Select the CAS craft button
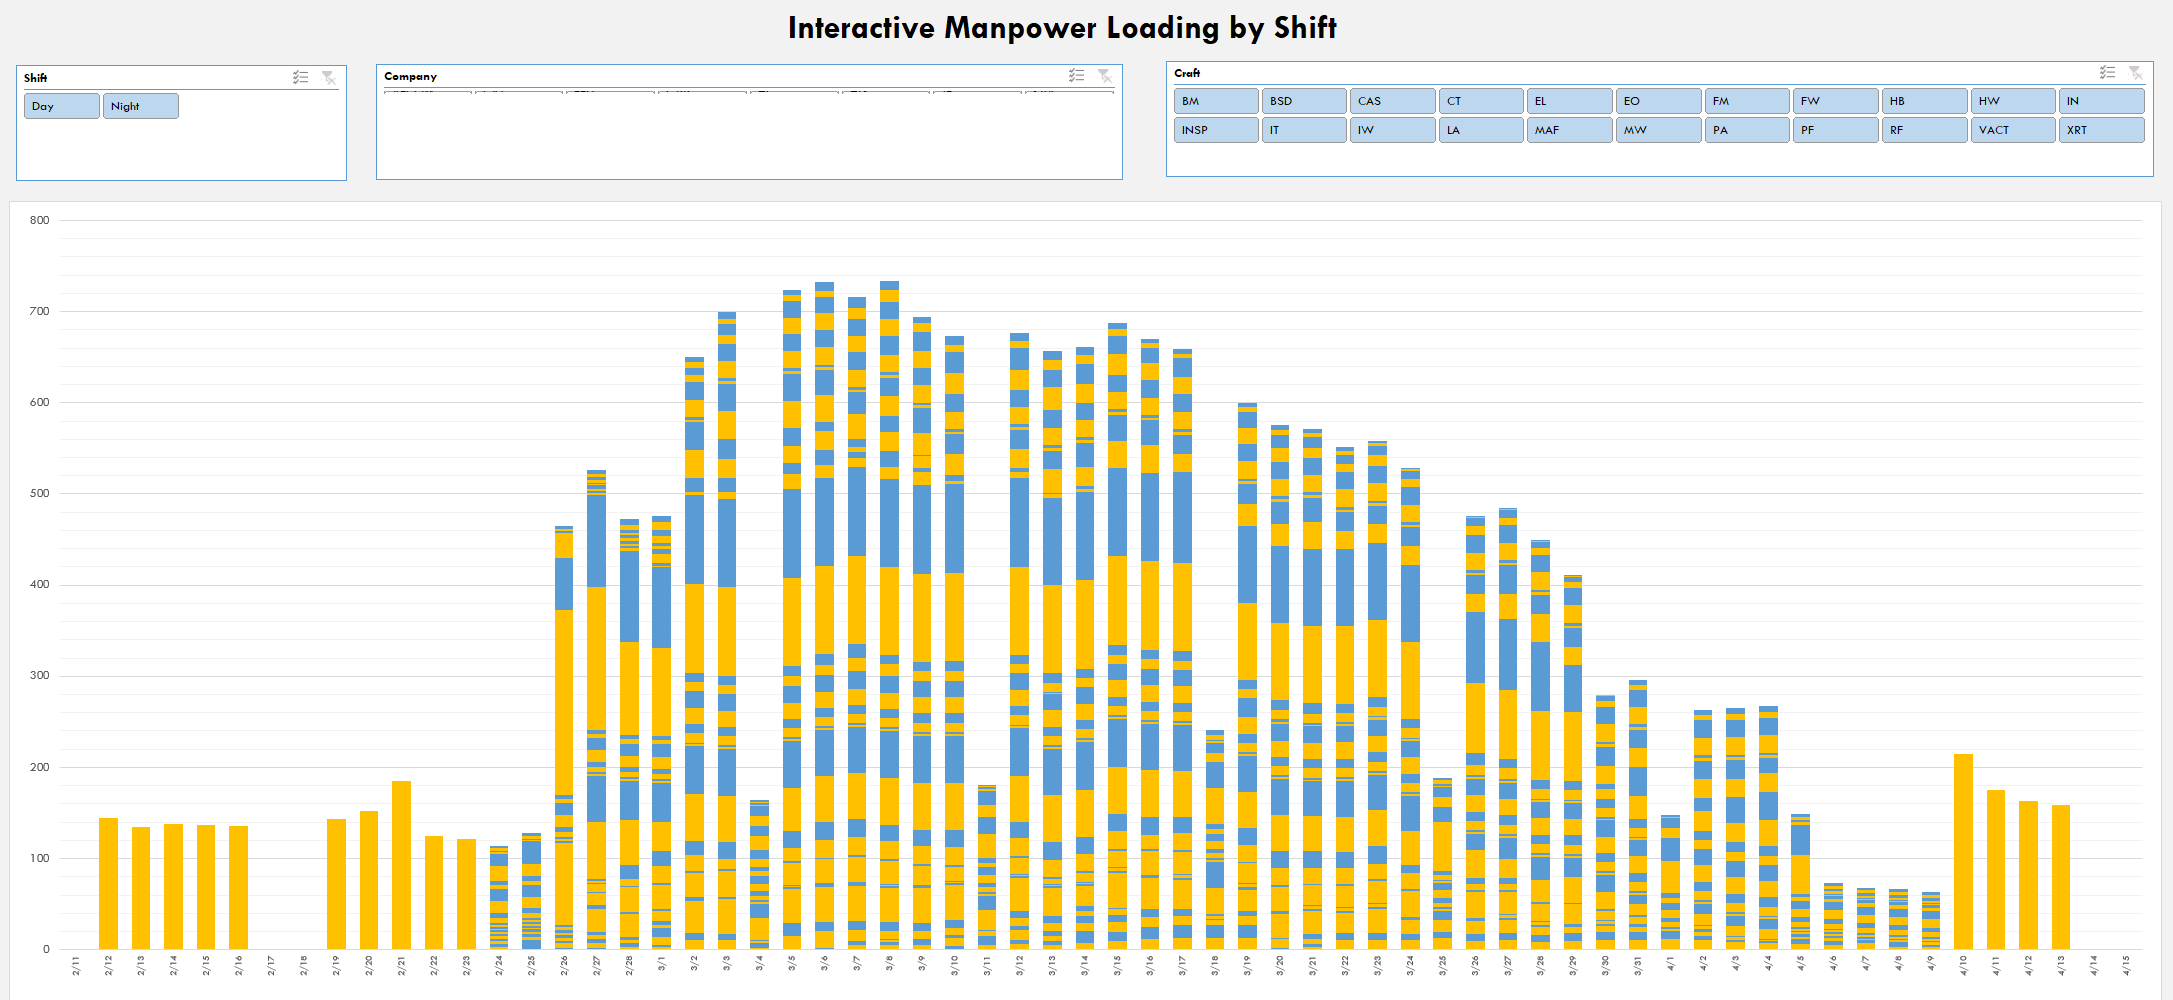This screenshot has width=2173, height=1000. (x=1393, y=101)
